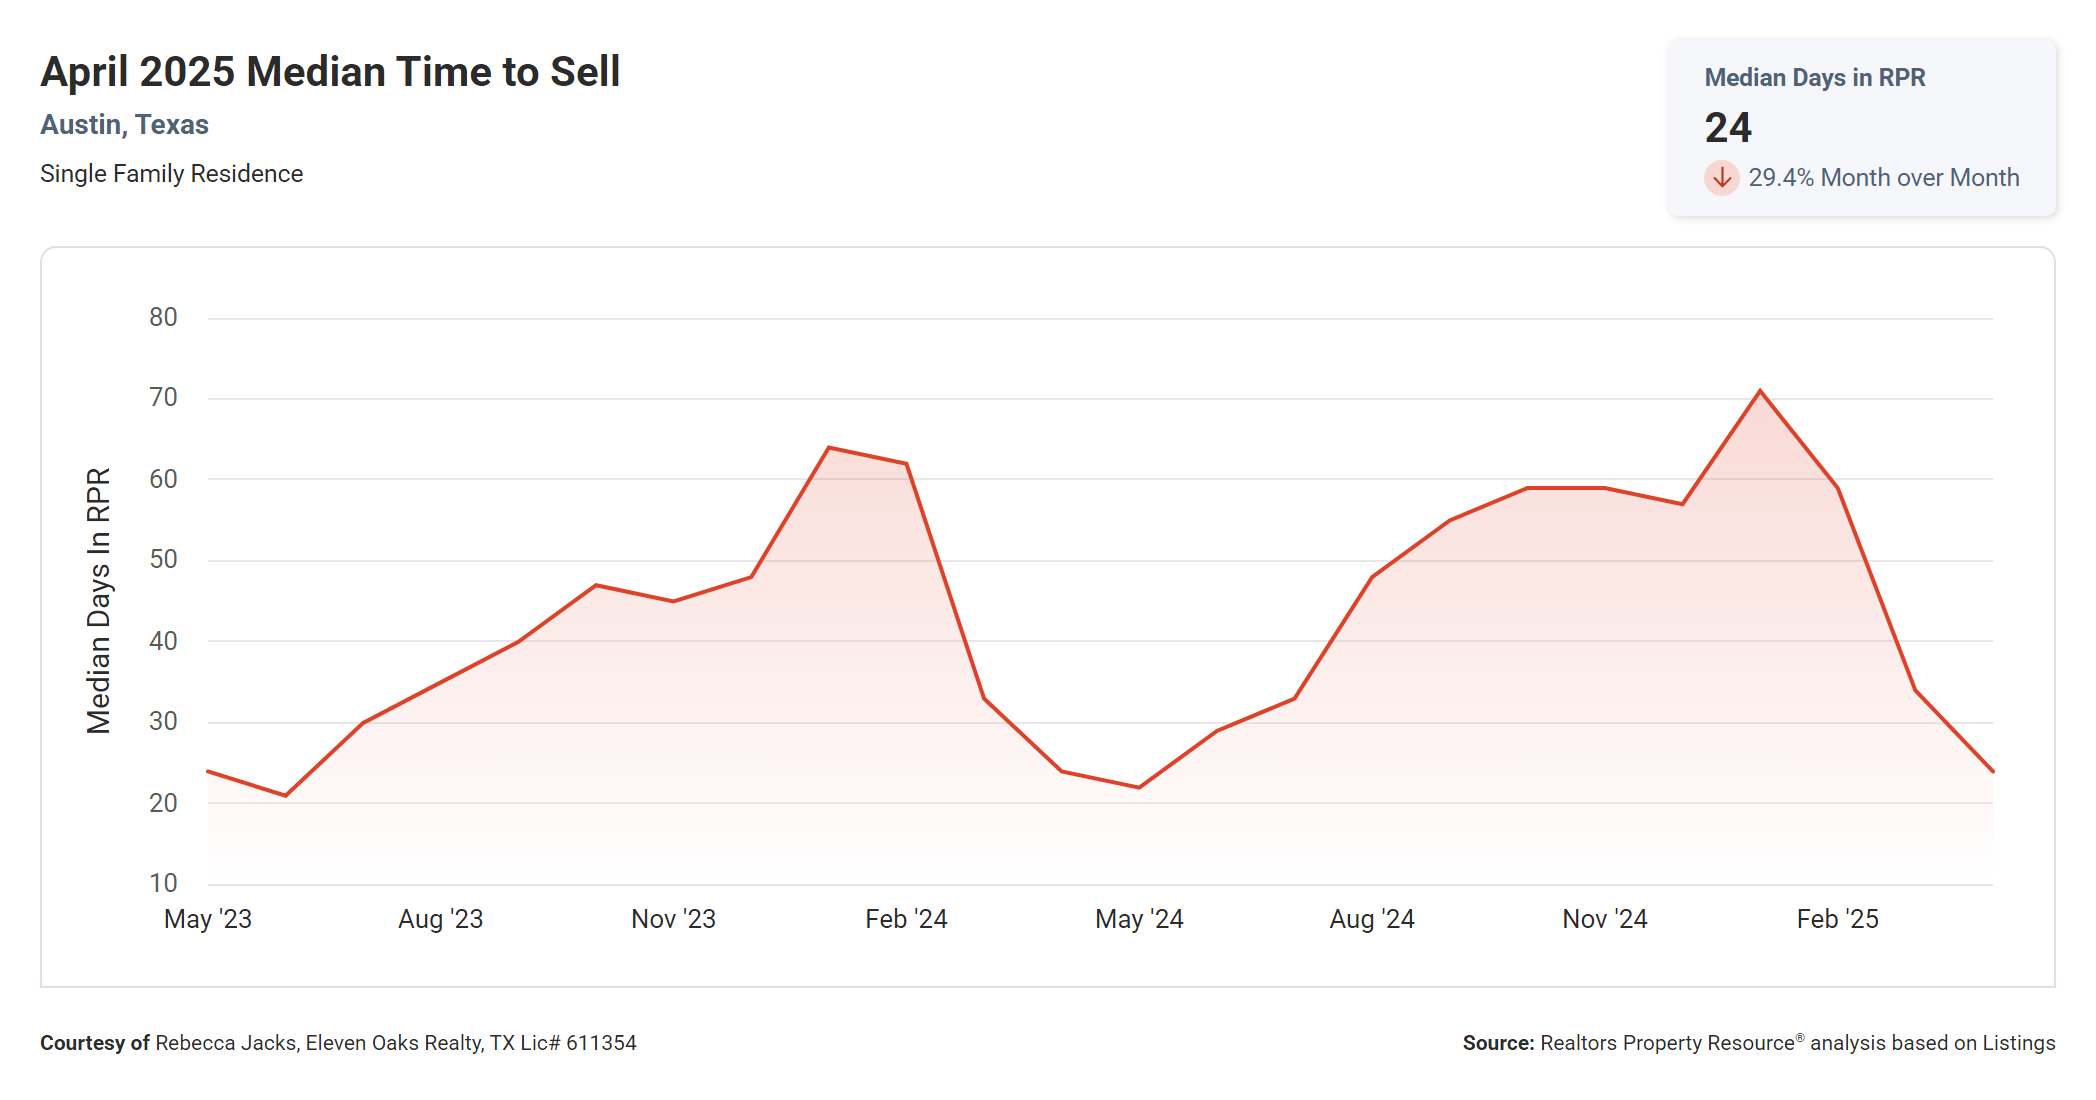Click the vertical Median Days In RPR axis title
This screenshot has width=2096, height=1100.
tap(98, 600)
